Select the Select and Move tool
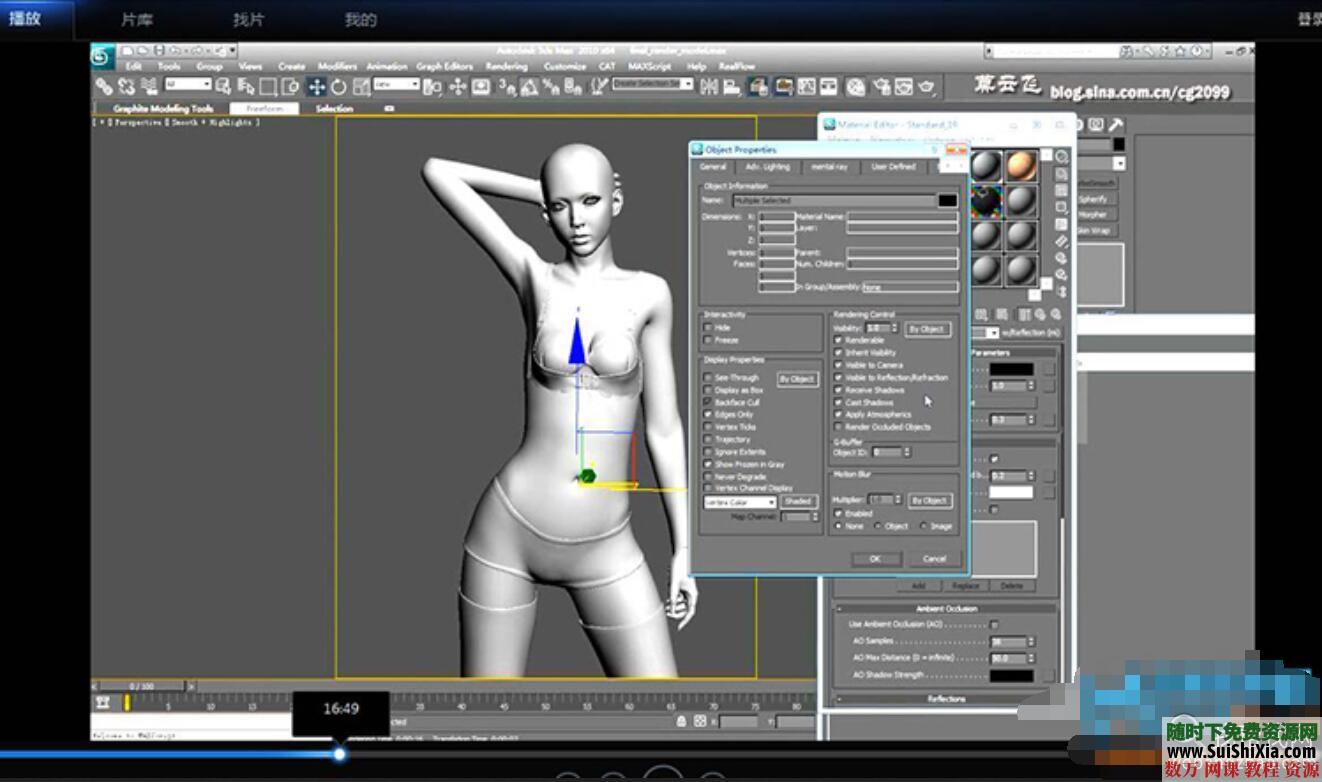This screenshot has width=1322, height=782. [x=317, y=88]
